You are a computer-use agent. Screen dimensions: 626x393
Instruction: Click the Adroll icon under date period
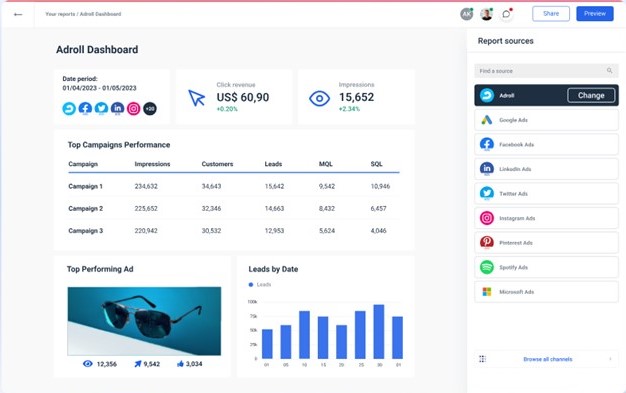coord(69,108)
